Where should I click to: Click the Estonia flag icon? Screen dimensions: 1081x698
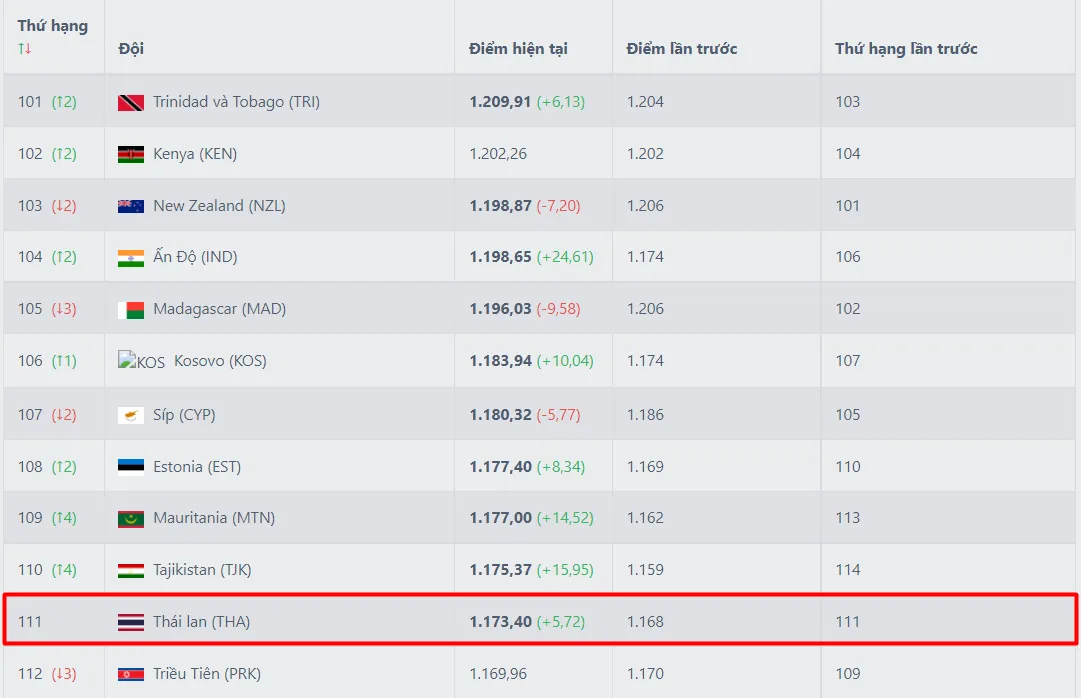[x=130, y=467]
